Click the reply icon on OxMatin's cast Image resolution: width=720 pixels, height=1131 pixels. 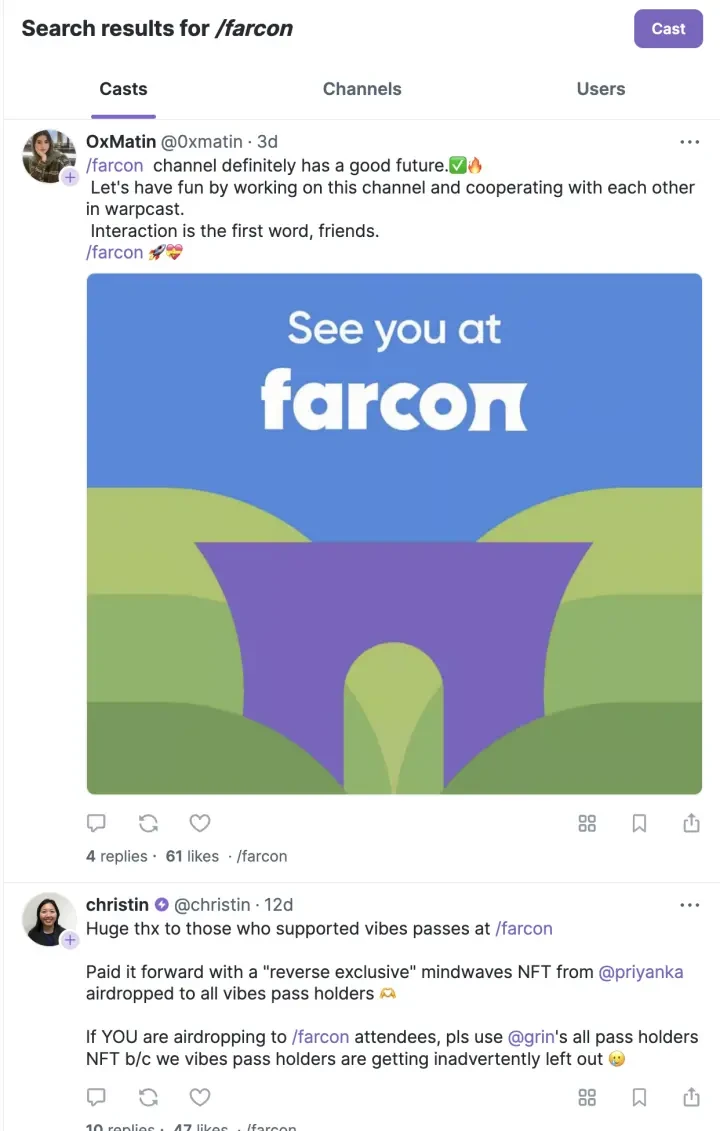96,822
